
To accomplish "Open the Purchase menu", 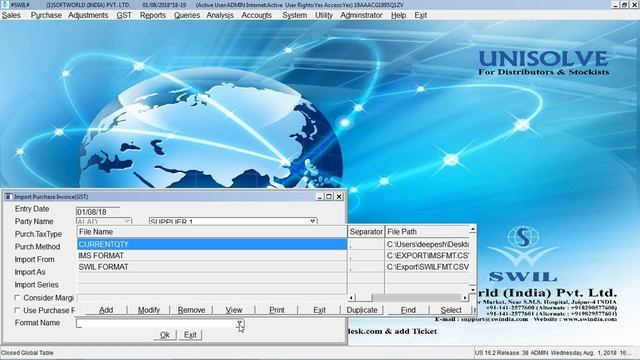I will tap(46, 15).
